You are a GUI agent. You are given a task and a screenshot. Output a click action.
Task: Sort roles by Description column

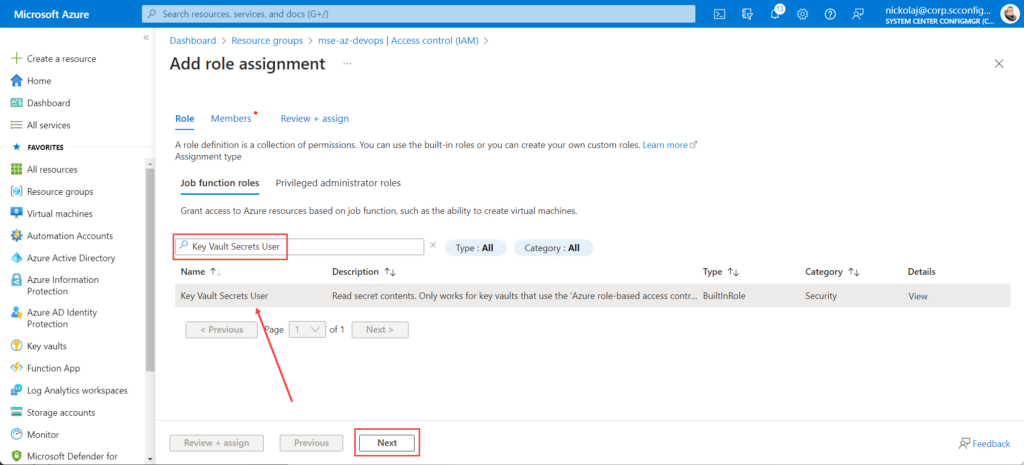tap(364, 272)
